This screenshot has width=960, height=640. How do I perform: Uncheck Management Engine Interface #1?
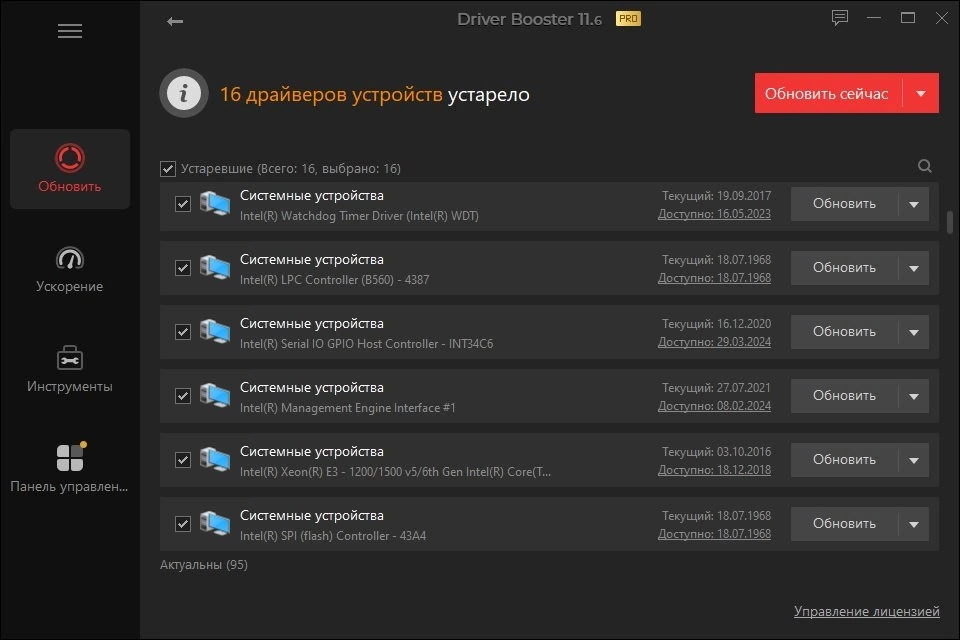182,396
